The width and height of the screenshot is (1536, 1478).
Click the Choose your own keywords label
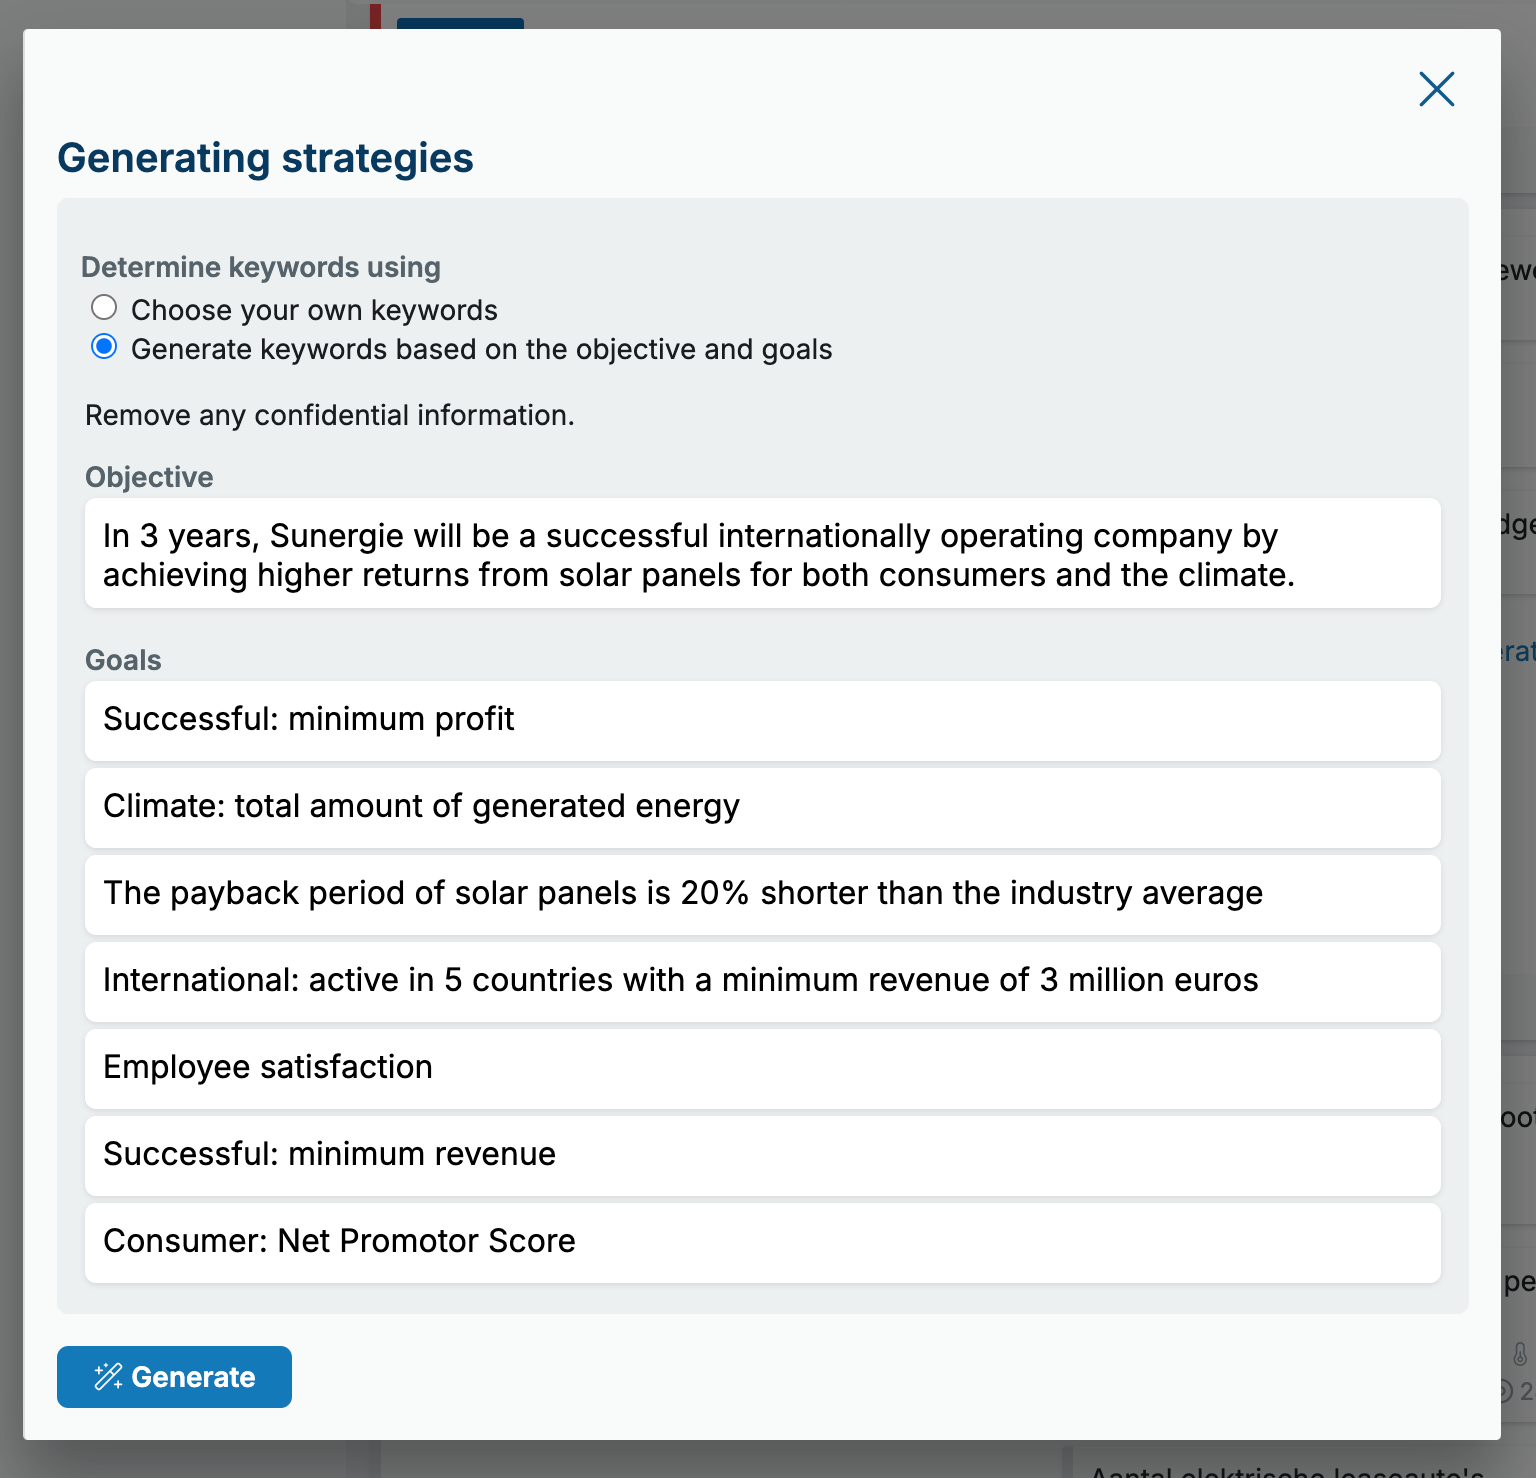click(314, 310)
